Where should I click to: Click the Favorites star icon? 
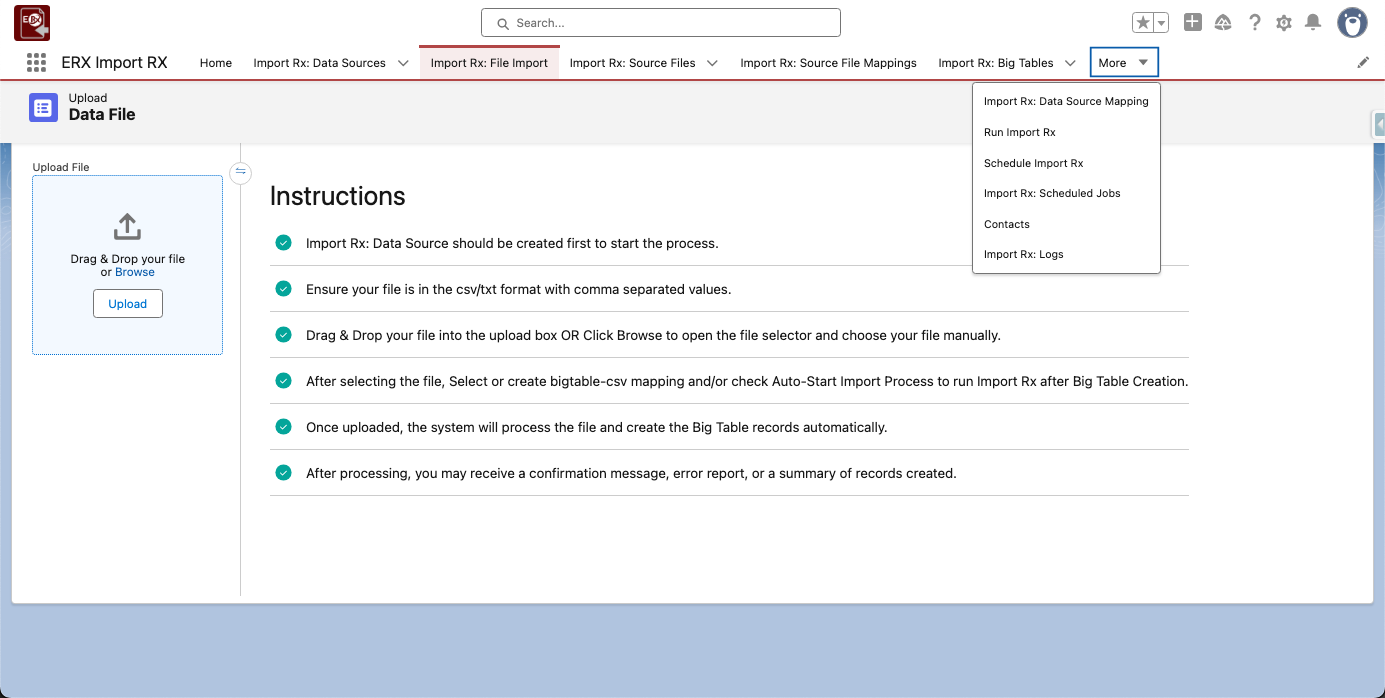tap(1143, 23)
